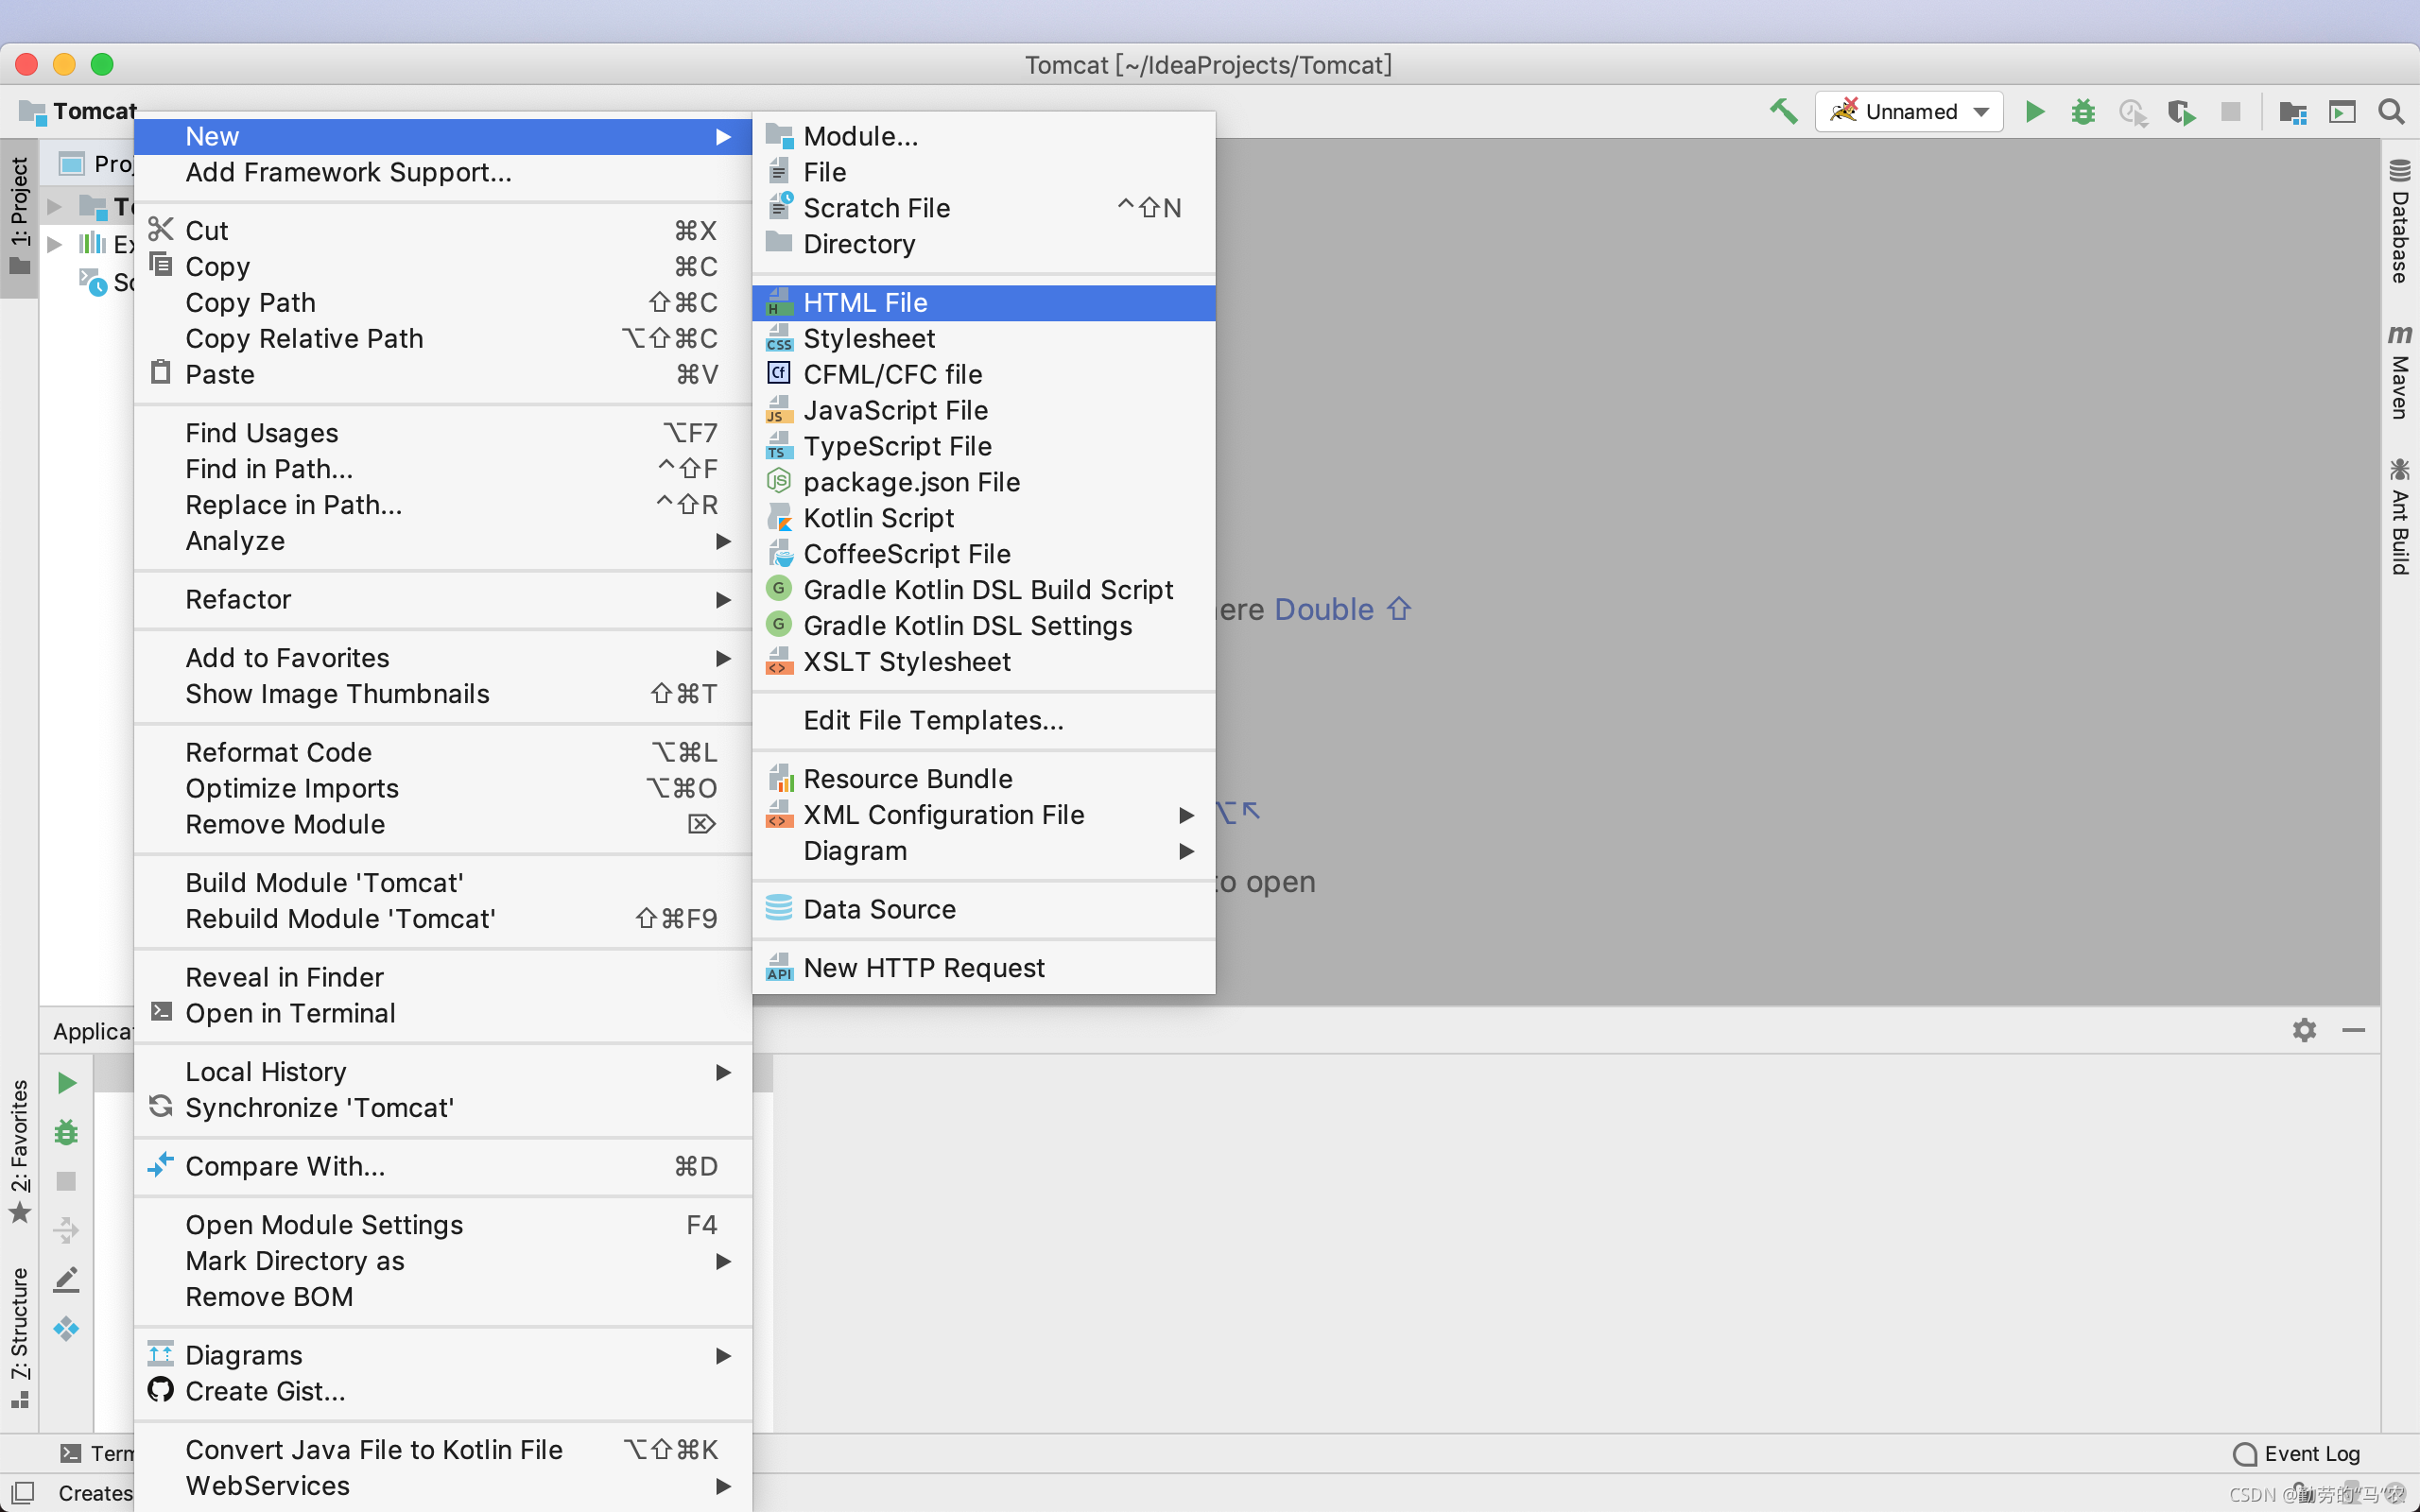Expand the Diagram submenu in the New menu
This screenshot has width=2420, height=1512.
point(984,851)
